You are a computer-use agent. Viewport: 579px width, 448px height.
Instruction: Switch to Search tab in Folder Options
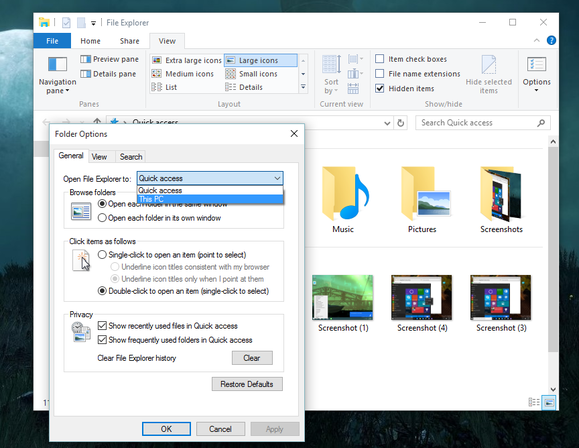[x=131, y=157]
